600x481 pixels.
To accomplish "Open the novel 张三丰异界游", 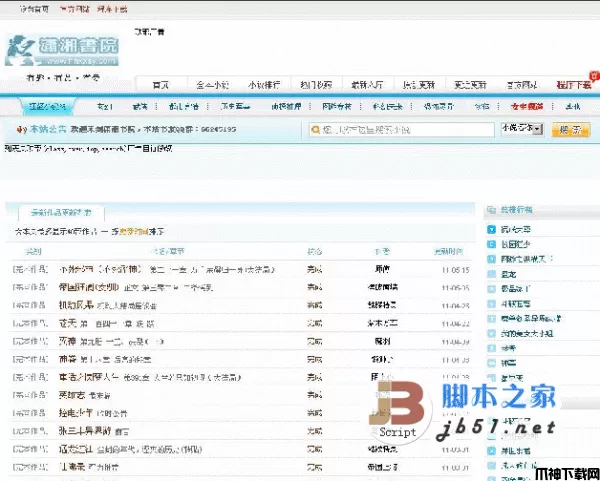I will tap(86, 430).
